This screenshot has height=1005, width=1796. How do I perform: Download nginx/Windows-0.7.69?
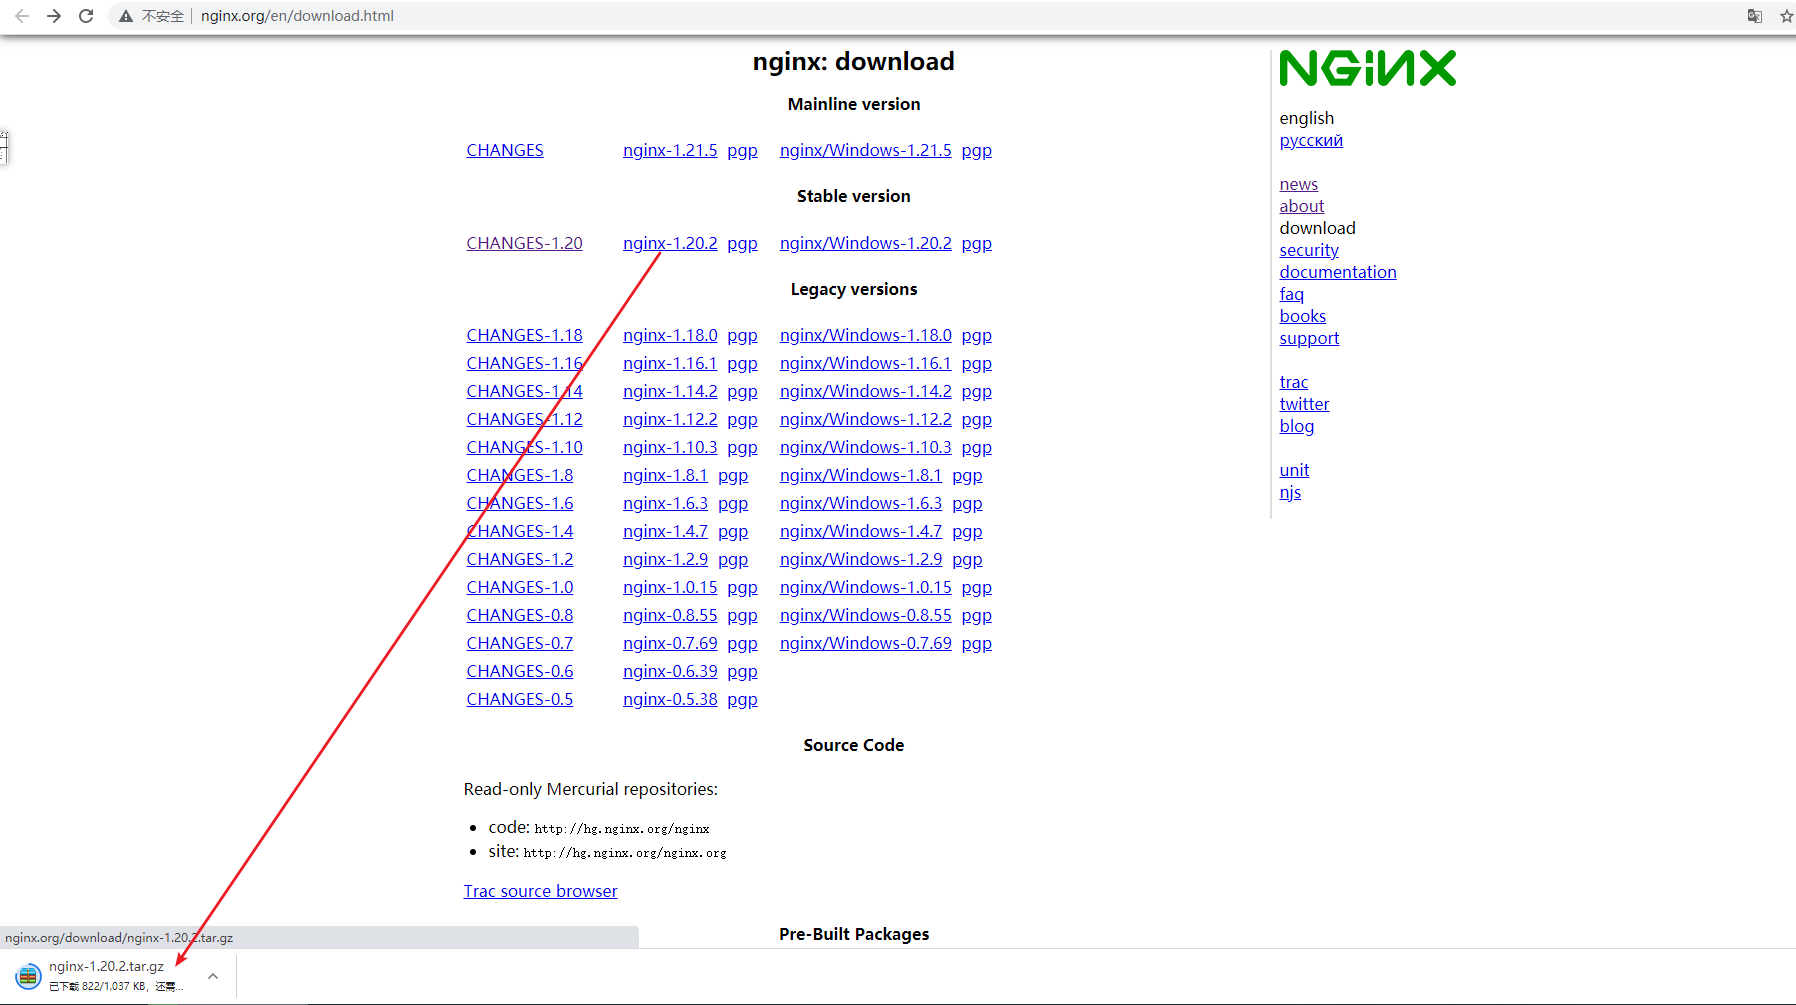tap(866, 643)
